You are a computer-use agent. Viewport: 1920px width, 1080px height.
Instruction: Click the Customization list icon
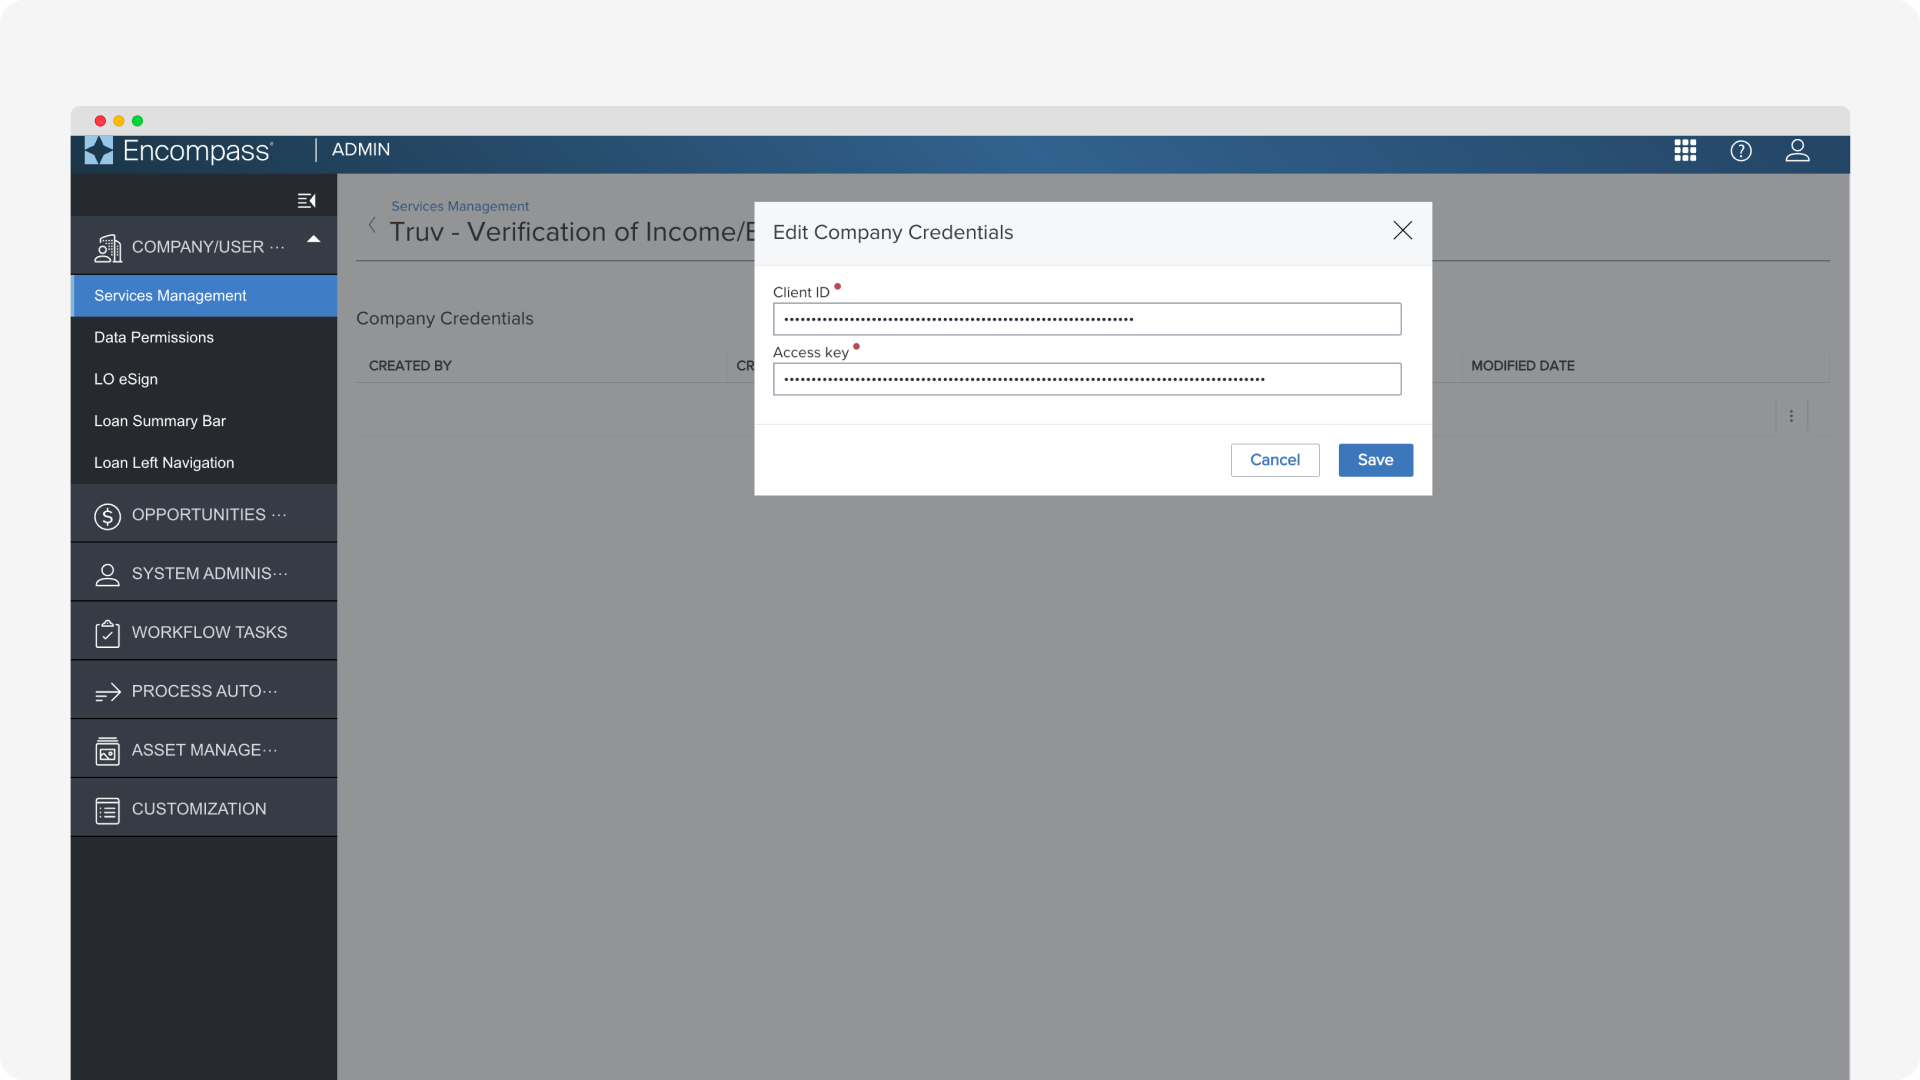pyautogui.click(x=107, y=810)
